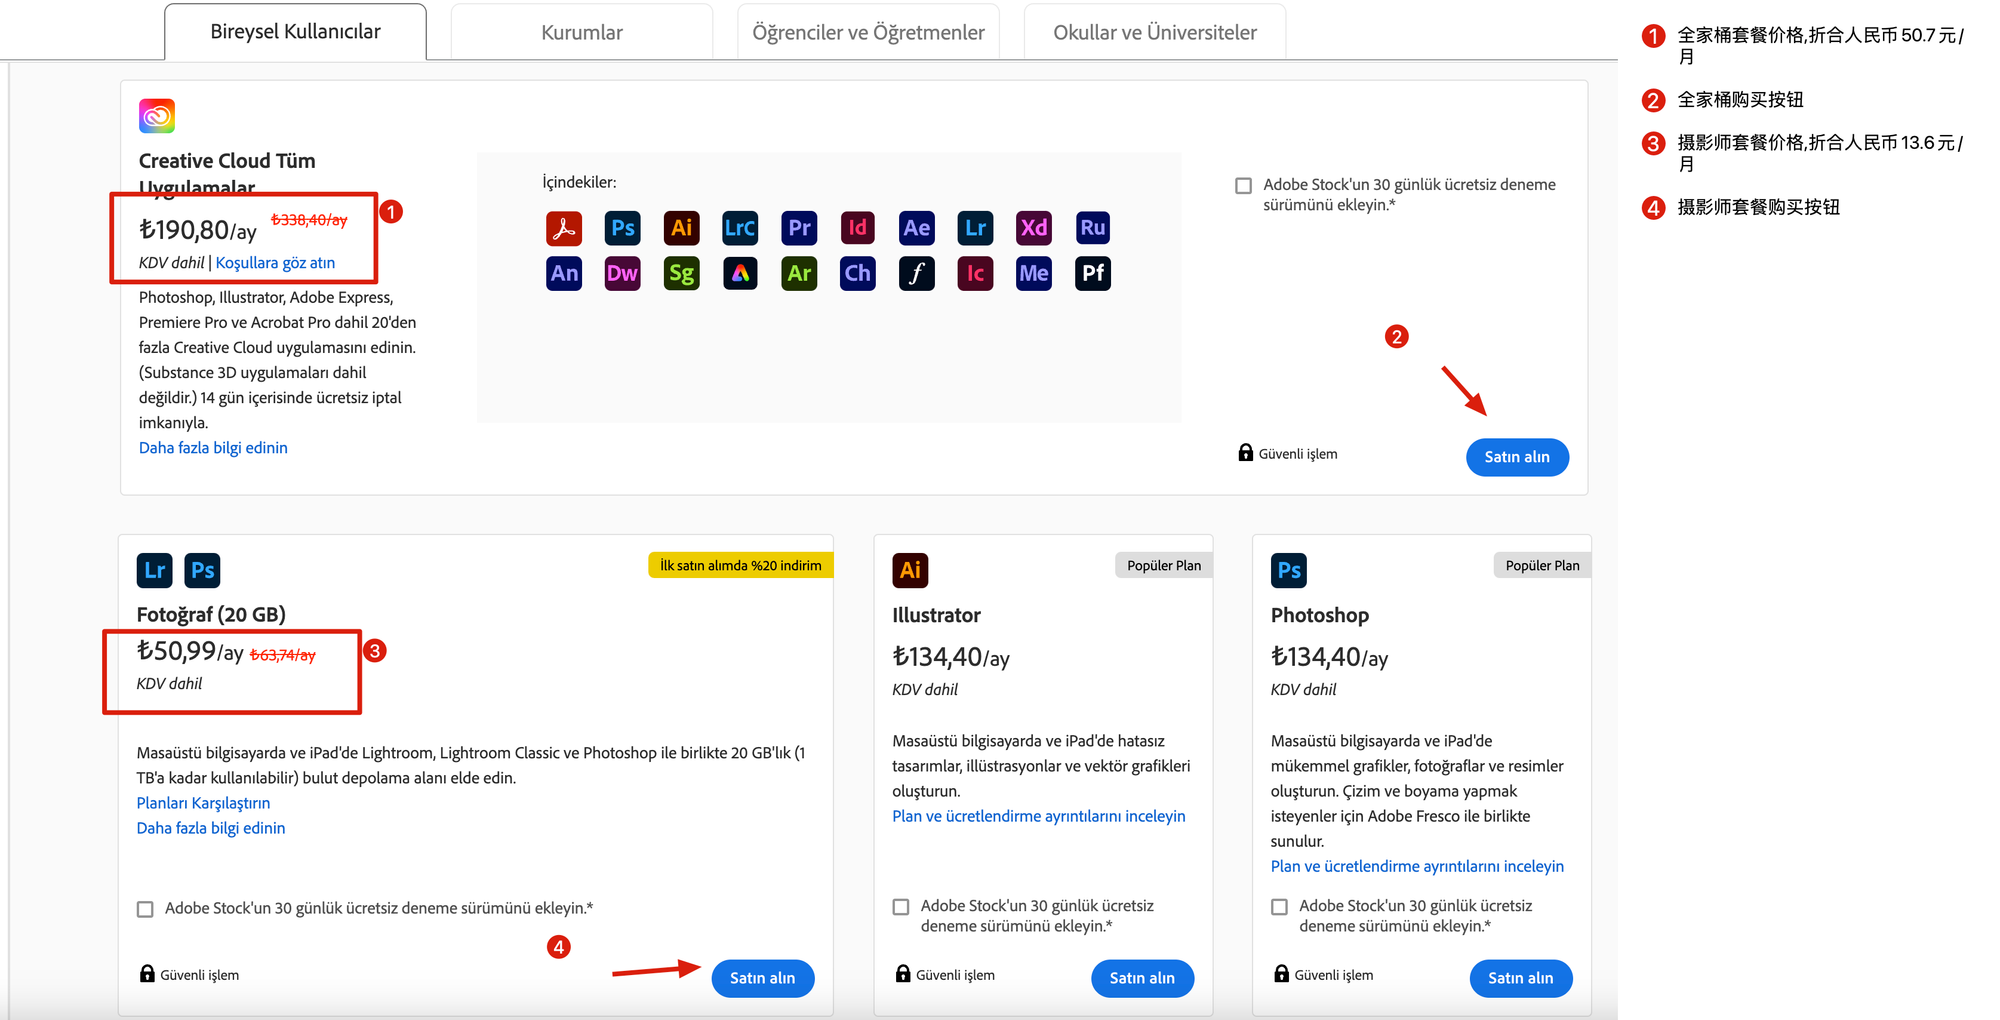Click the Acrobat icon in İçindekiler

pyautogui.click(x=564, y=228)
